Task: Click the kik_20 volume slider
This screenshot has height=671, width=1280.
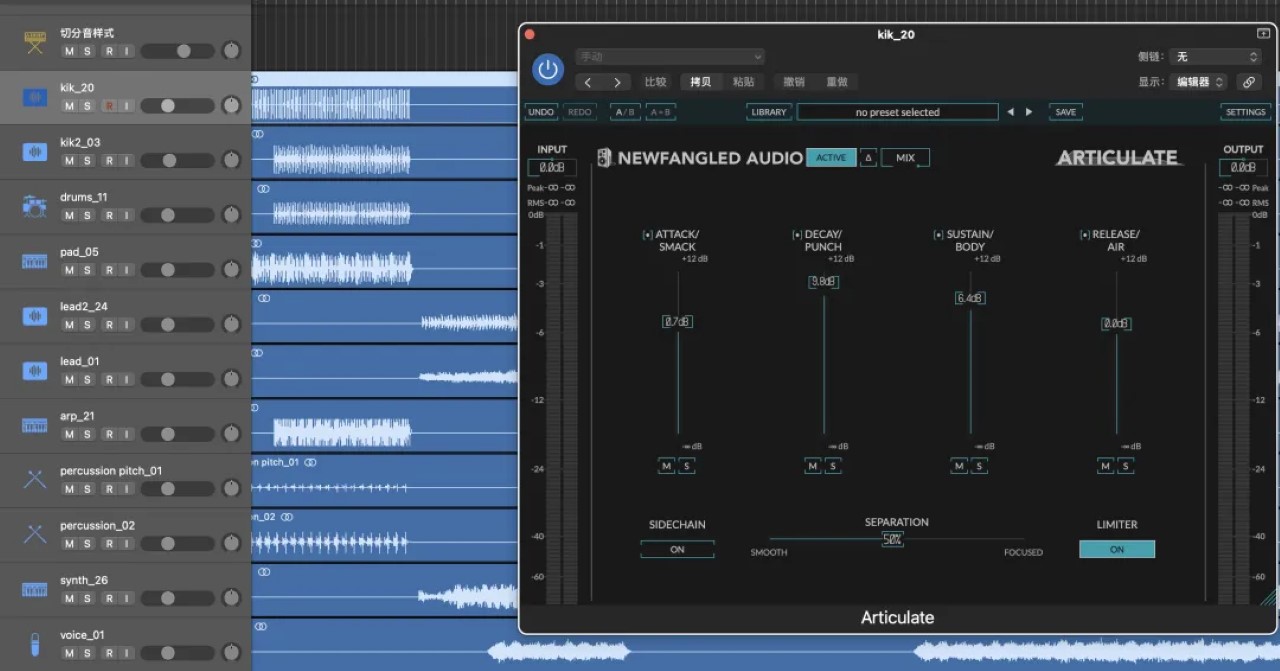Action: pyautogui.click(x=177, y=105)
